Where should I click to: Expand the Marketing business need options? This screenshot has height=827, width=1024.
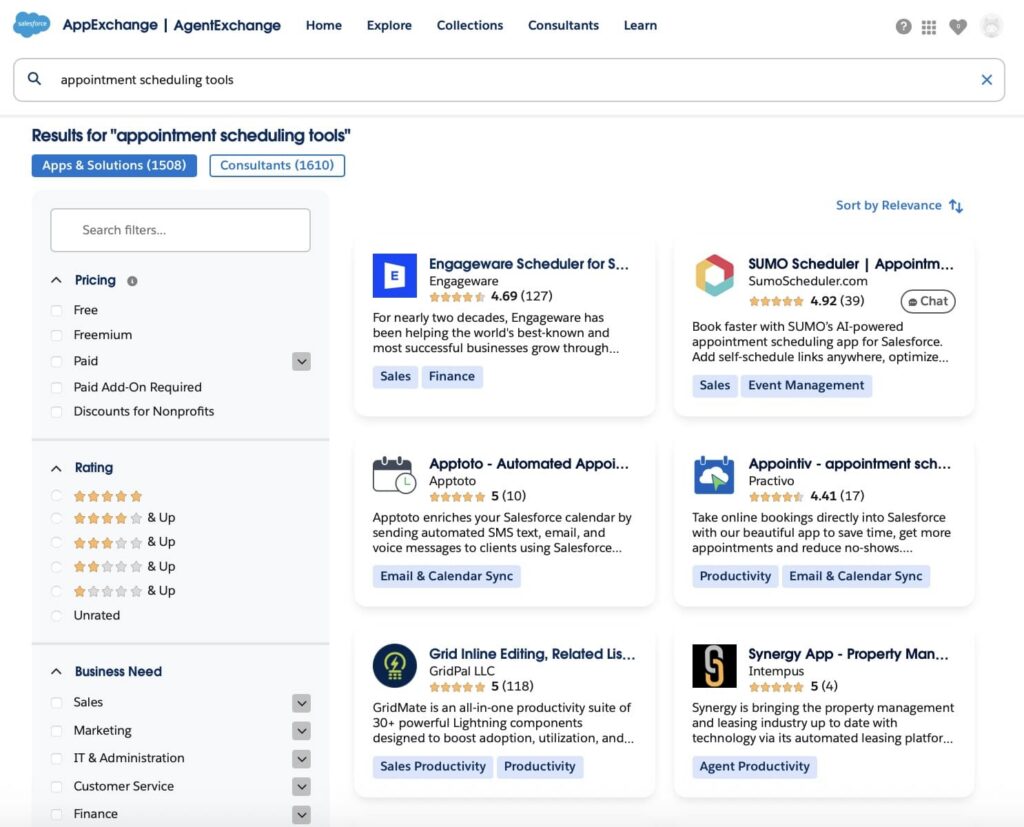coord(301,730)
